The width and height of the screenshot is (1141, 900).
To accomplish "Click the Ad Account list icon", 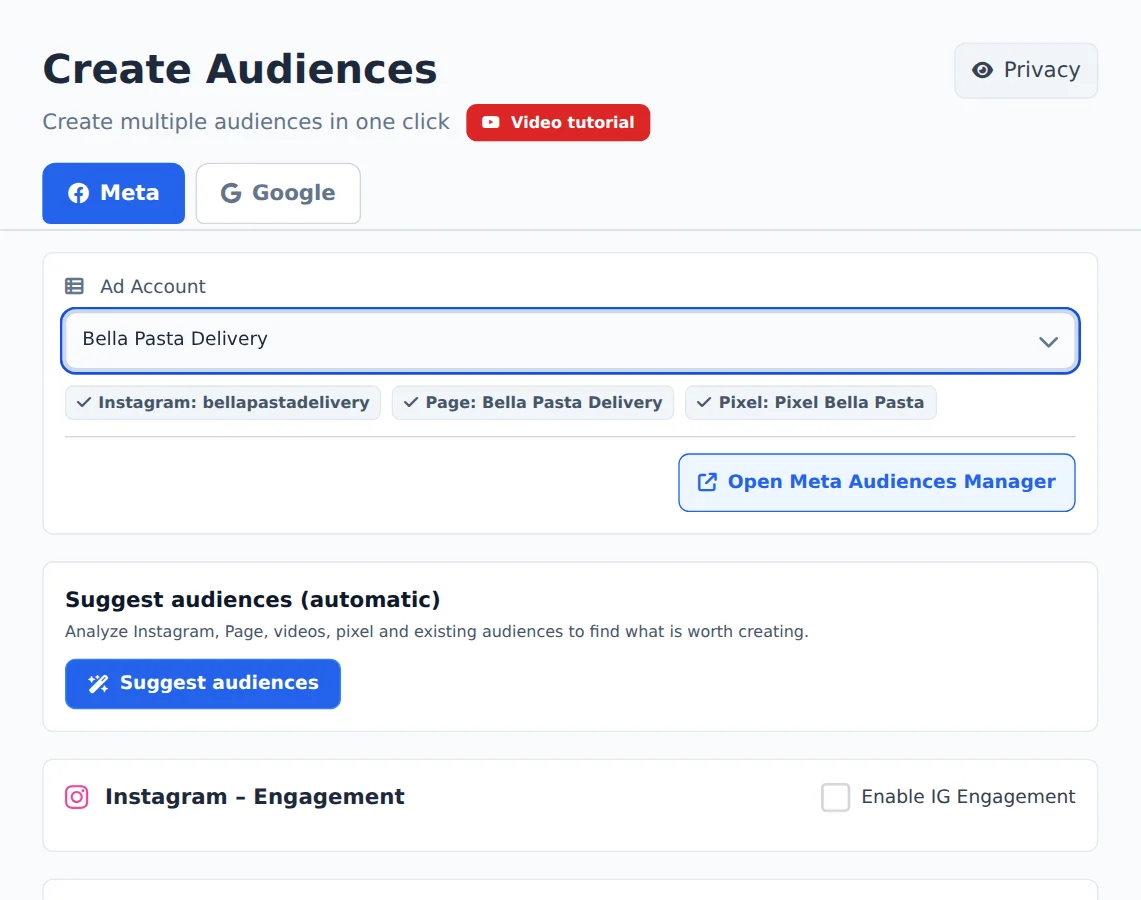I will coord(74,286).
